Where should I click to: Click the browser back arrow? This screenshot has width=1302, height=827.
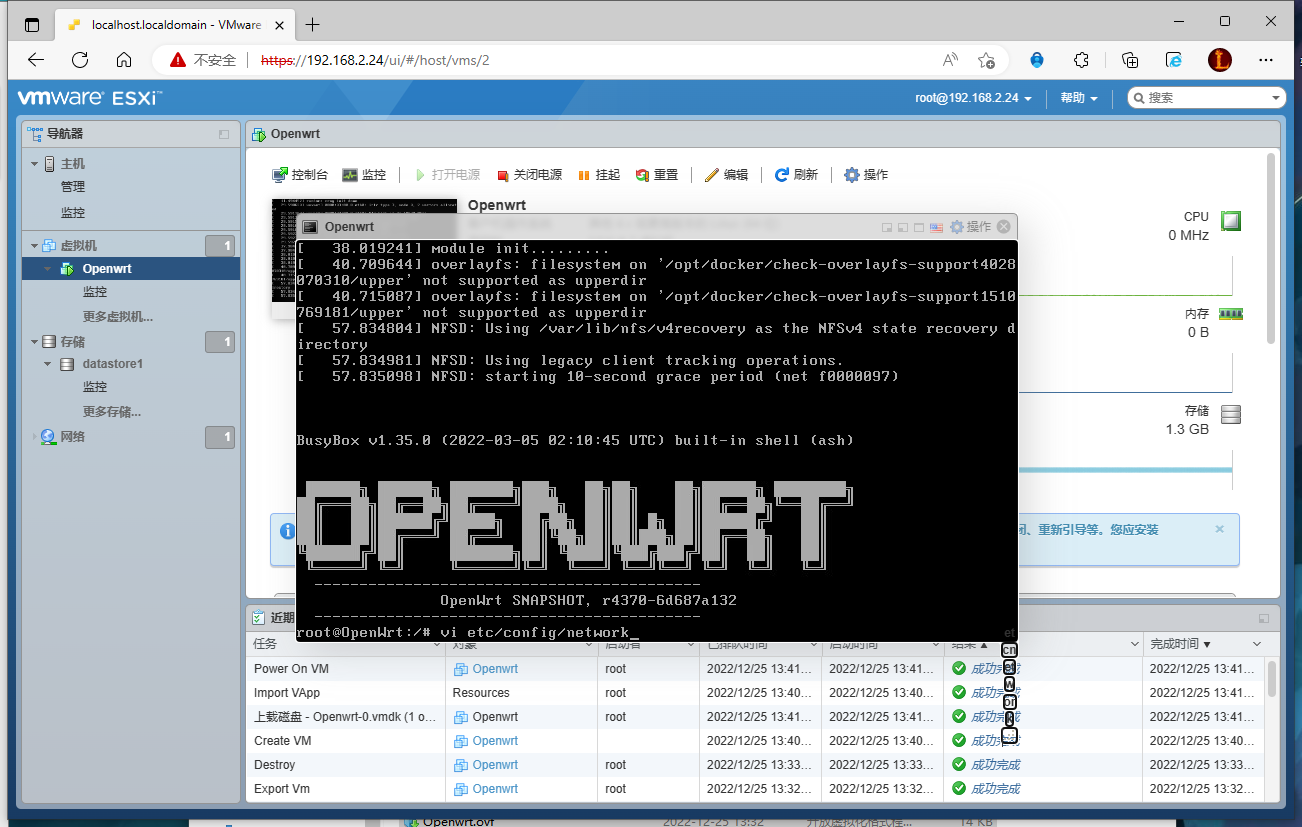click(x=36, y=60)
